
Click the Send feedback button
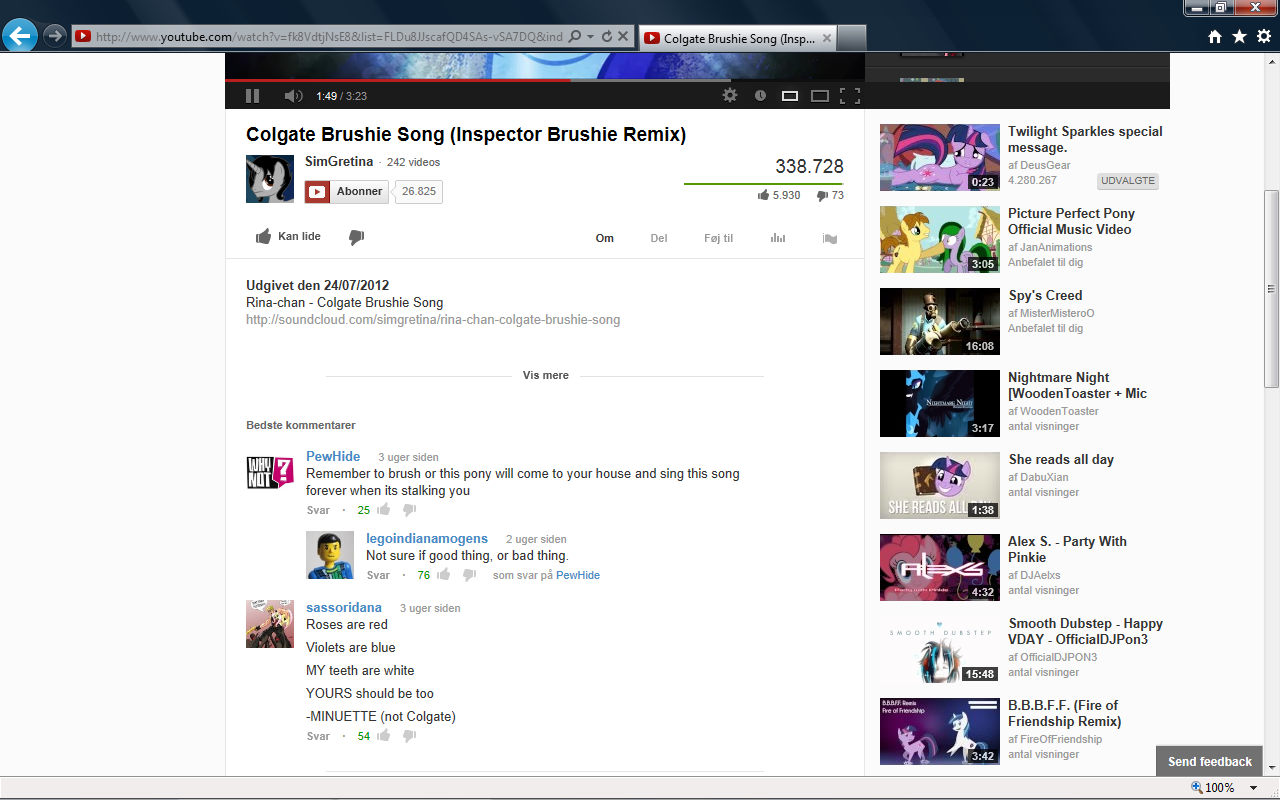pyautogui.click(x=1210, y=761)
